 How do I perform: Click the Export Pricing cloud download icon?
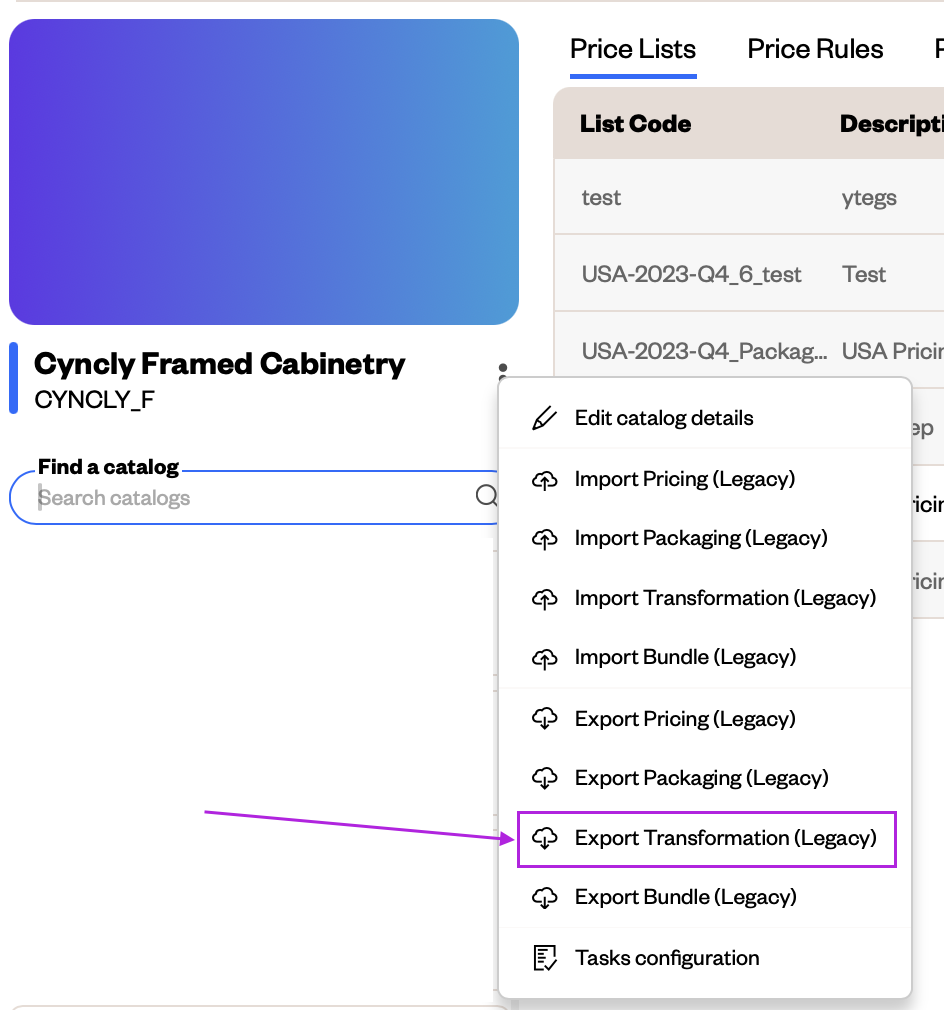point(544,719)
